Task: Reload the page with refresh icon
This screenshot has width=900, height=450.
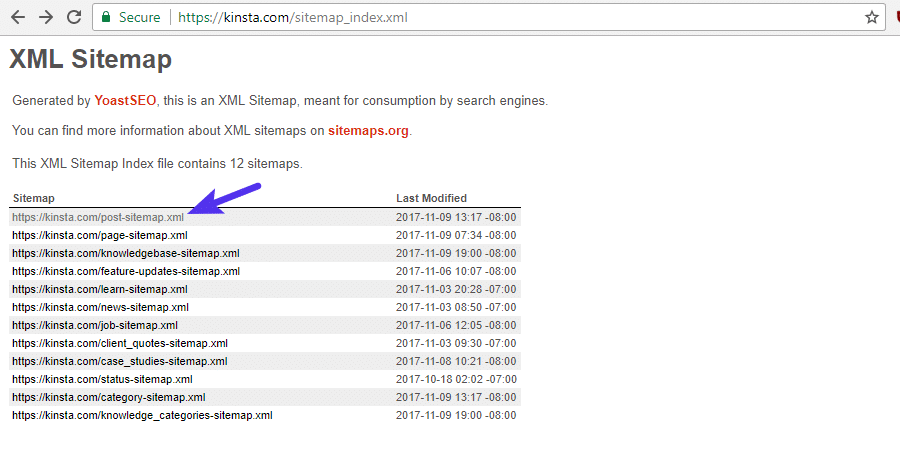Action: point(74,17)
